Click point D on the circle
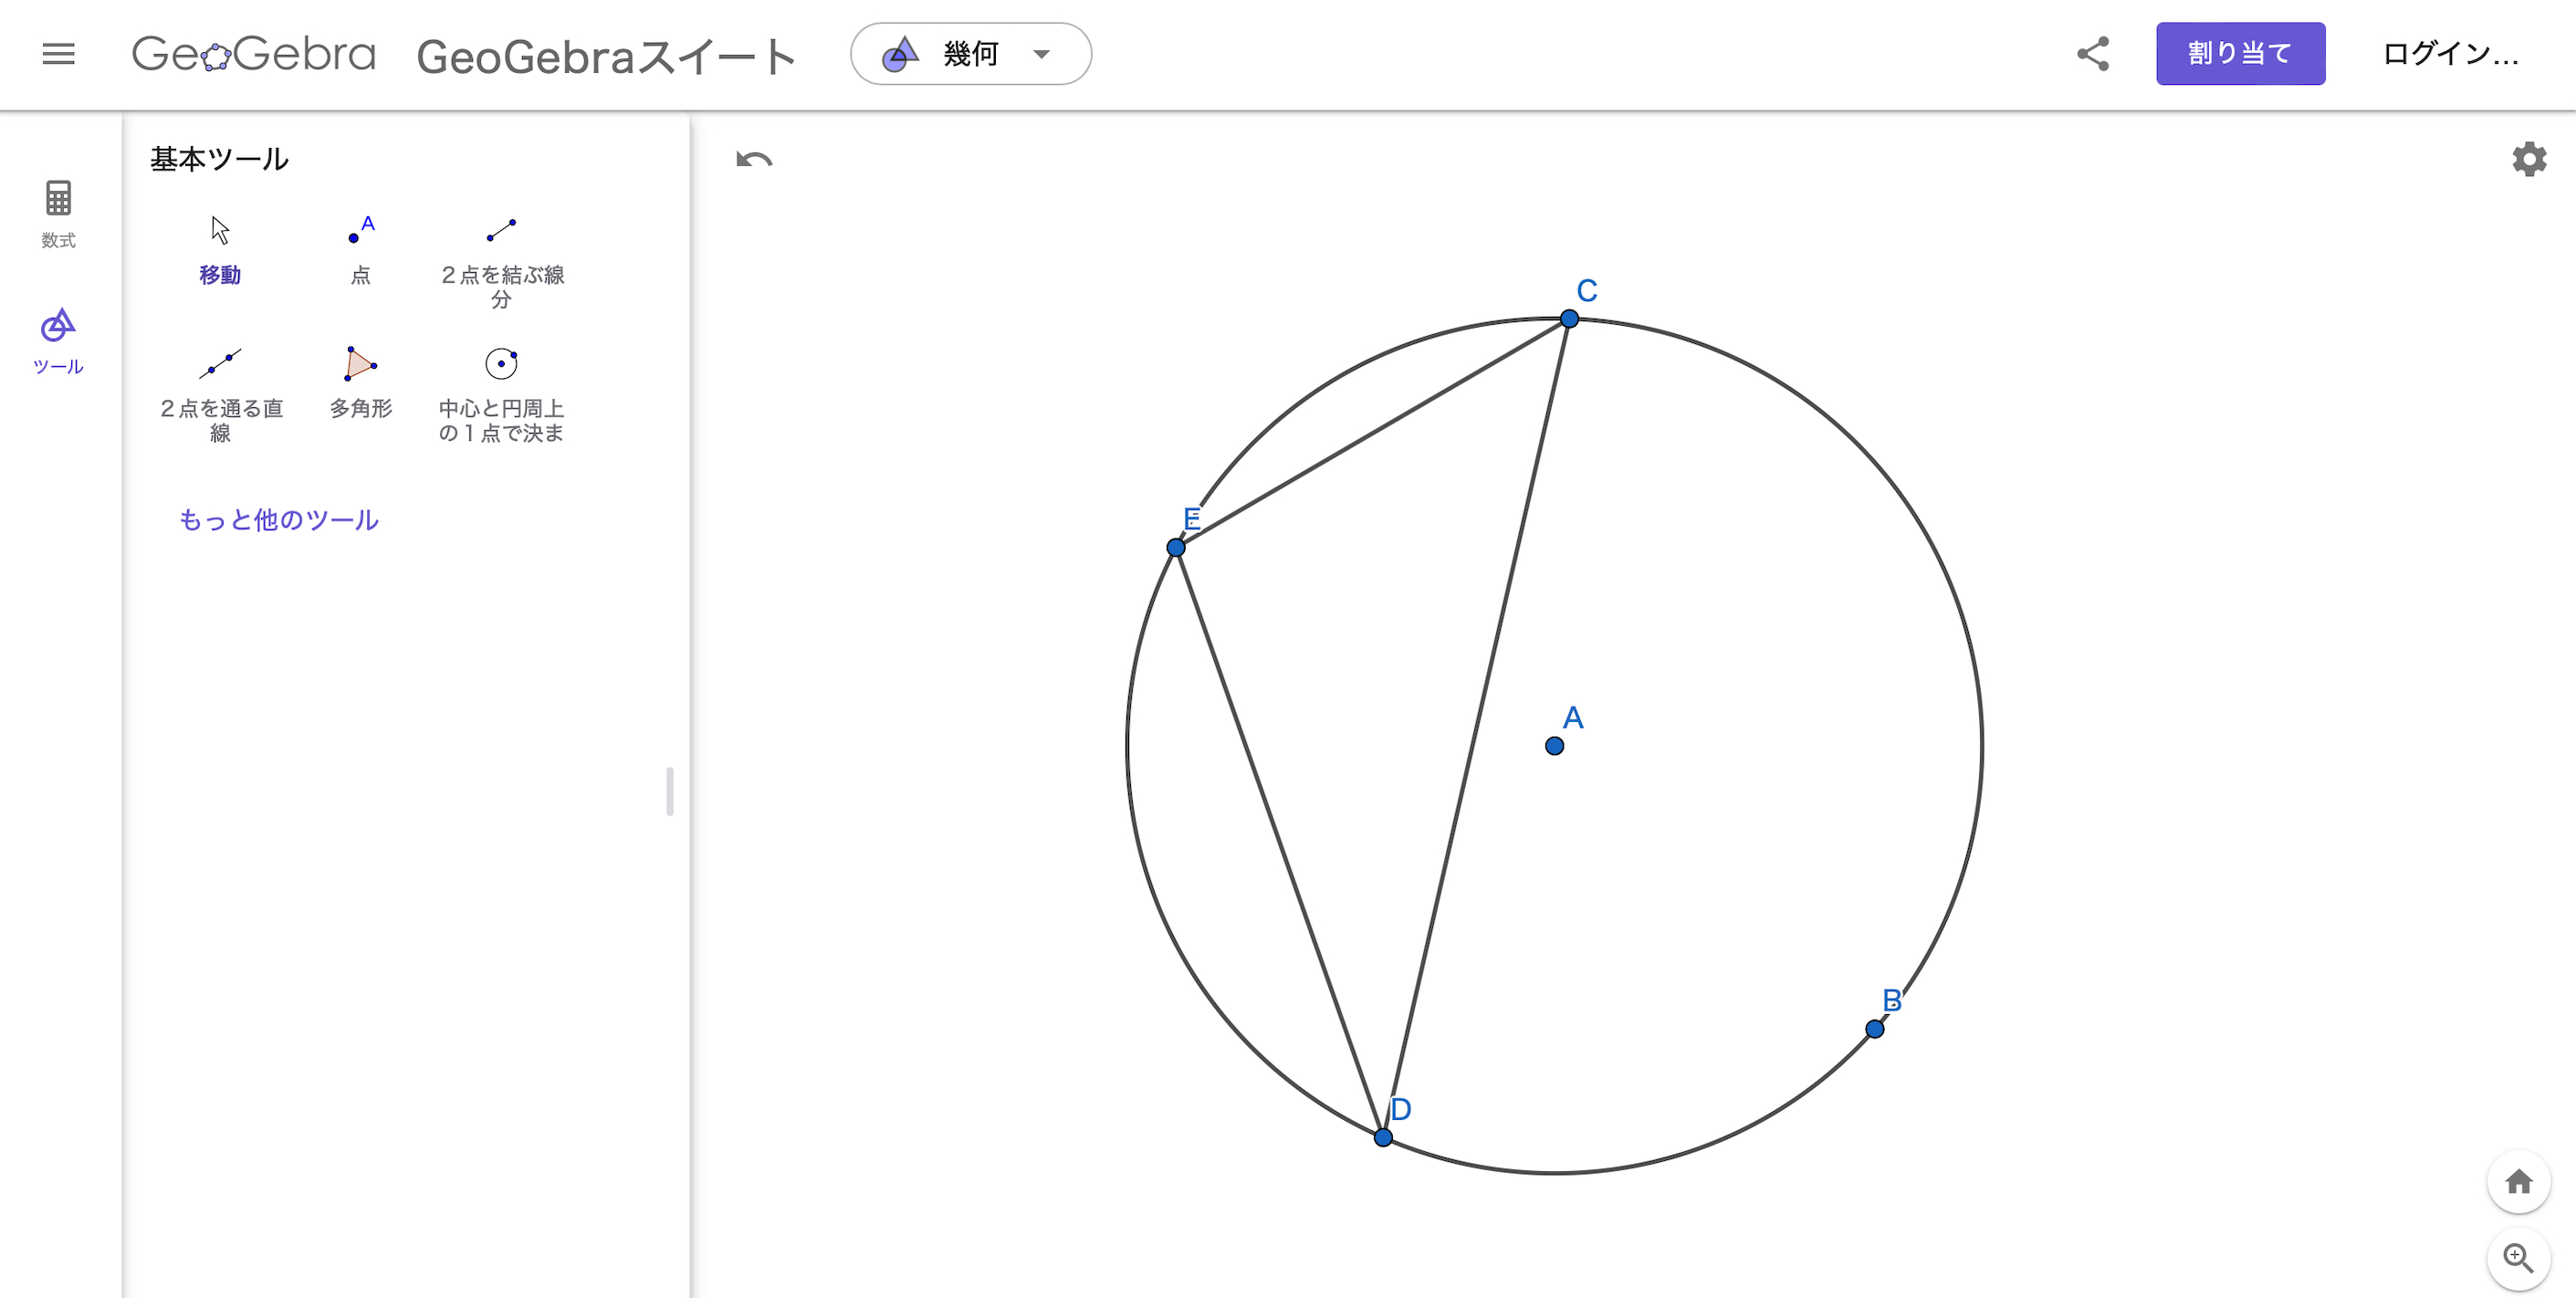The width and height of the screenshot is (2576, 1298). point(1383,1137)
